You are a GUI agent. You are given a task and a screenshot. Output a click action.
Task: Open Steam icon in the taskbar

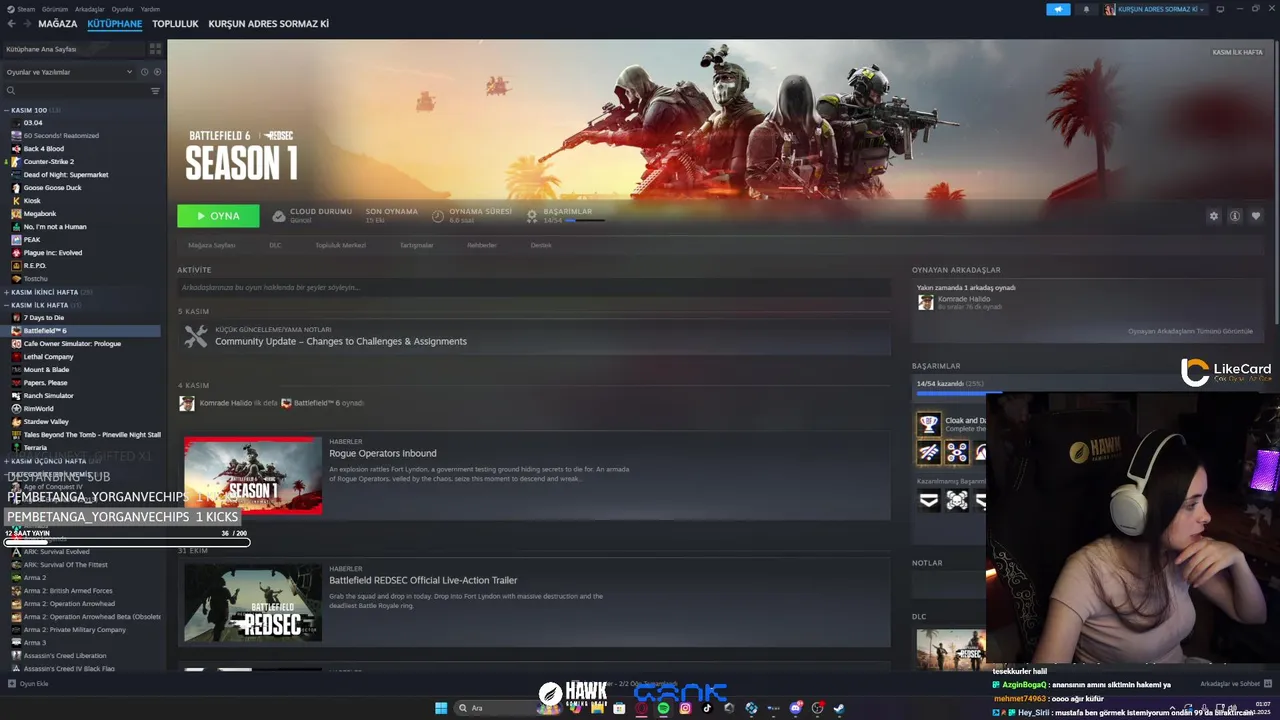tap(839, 708)
